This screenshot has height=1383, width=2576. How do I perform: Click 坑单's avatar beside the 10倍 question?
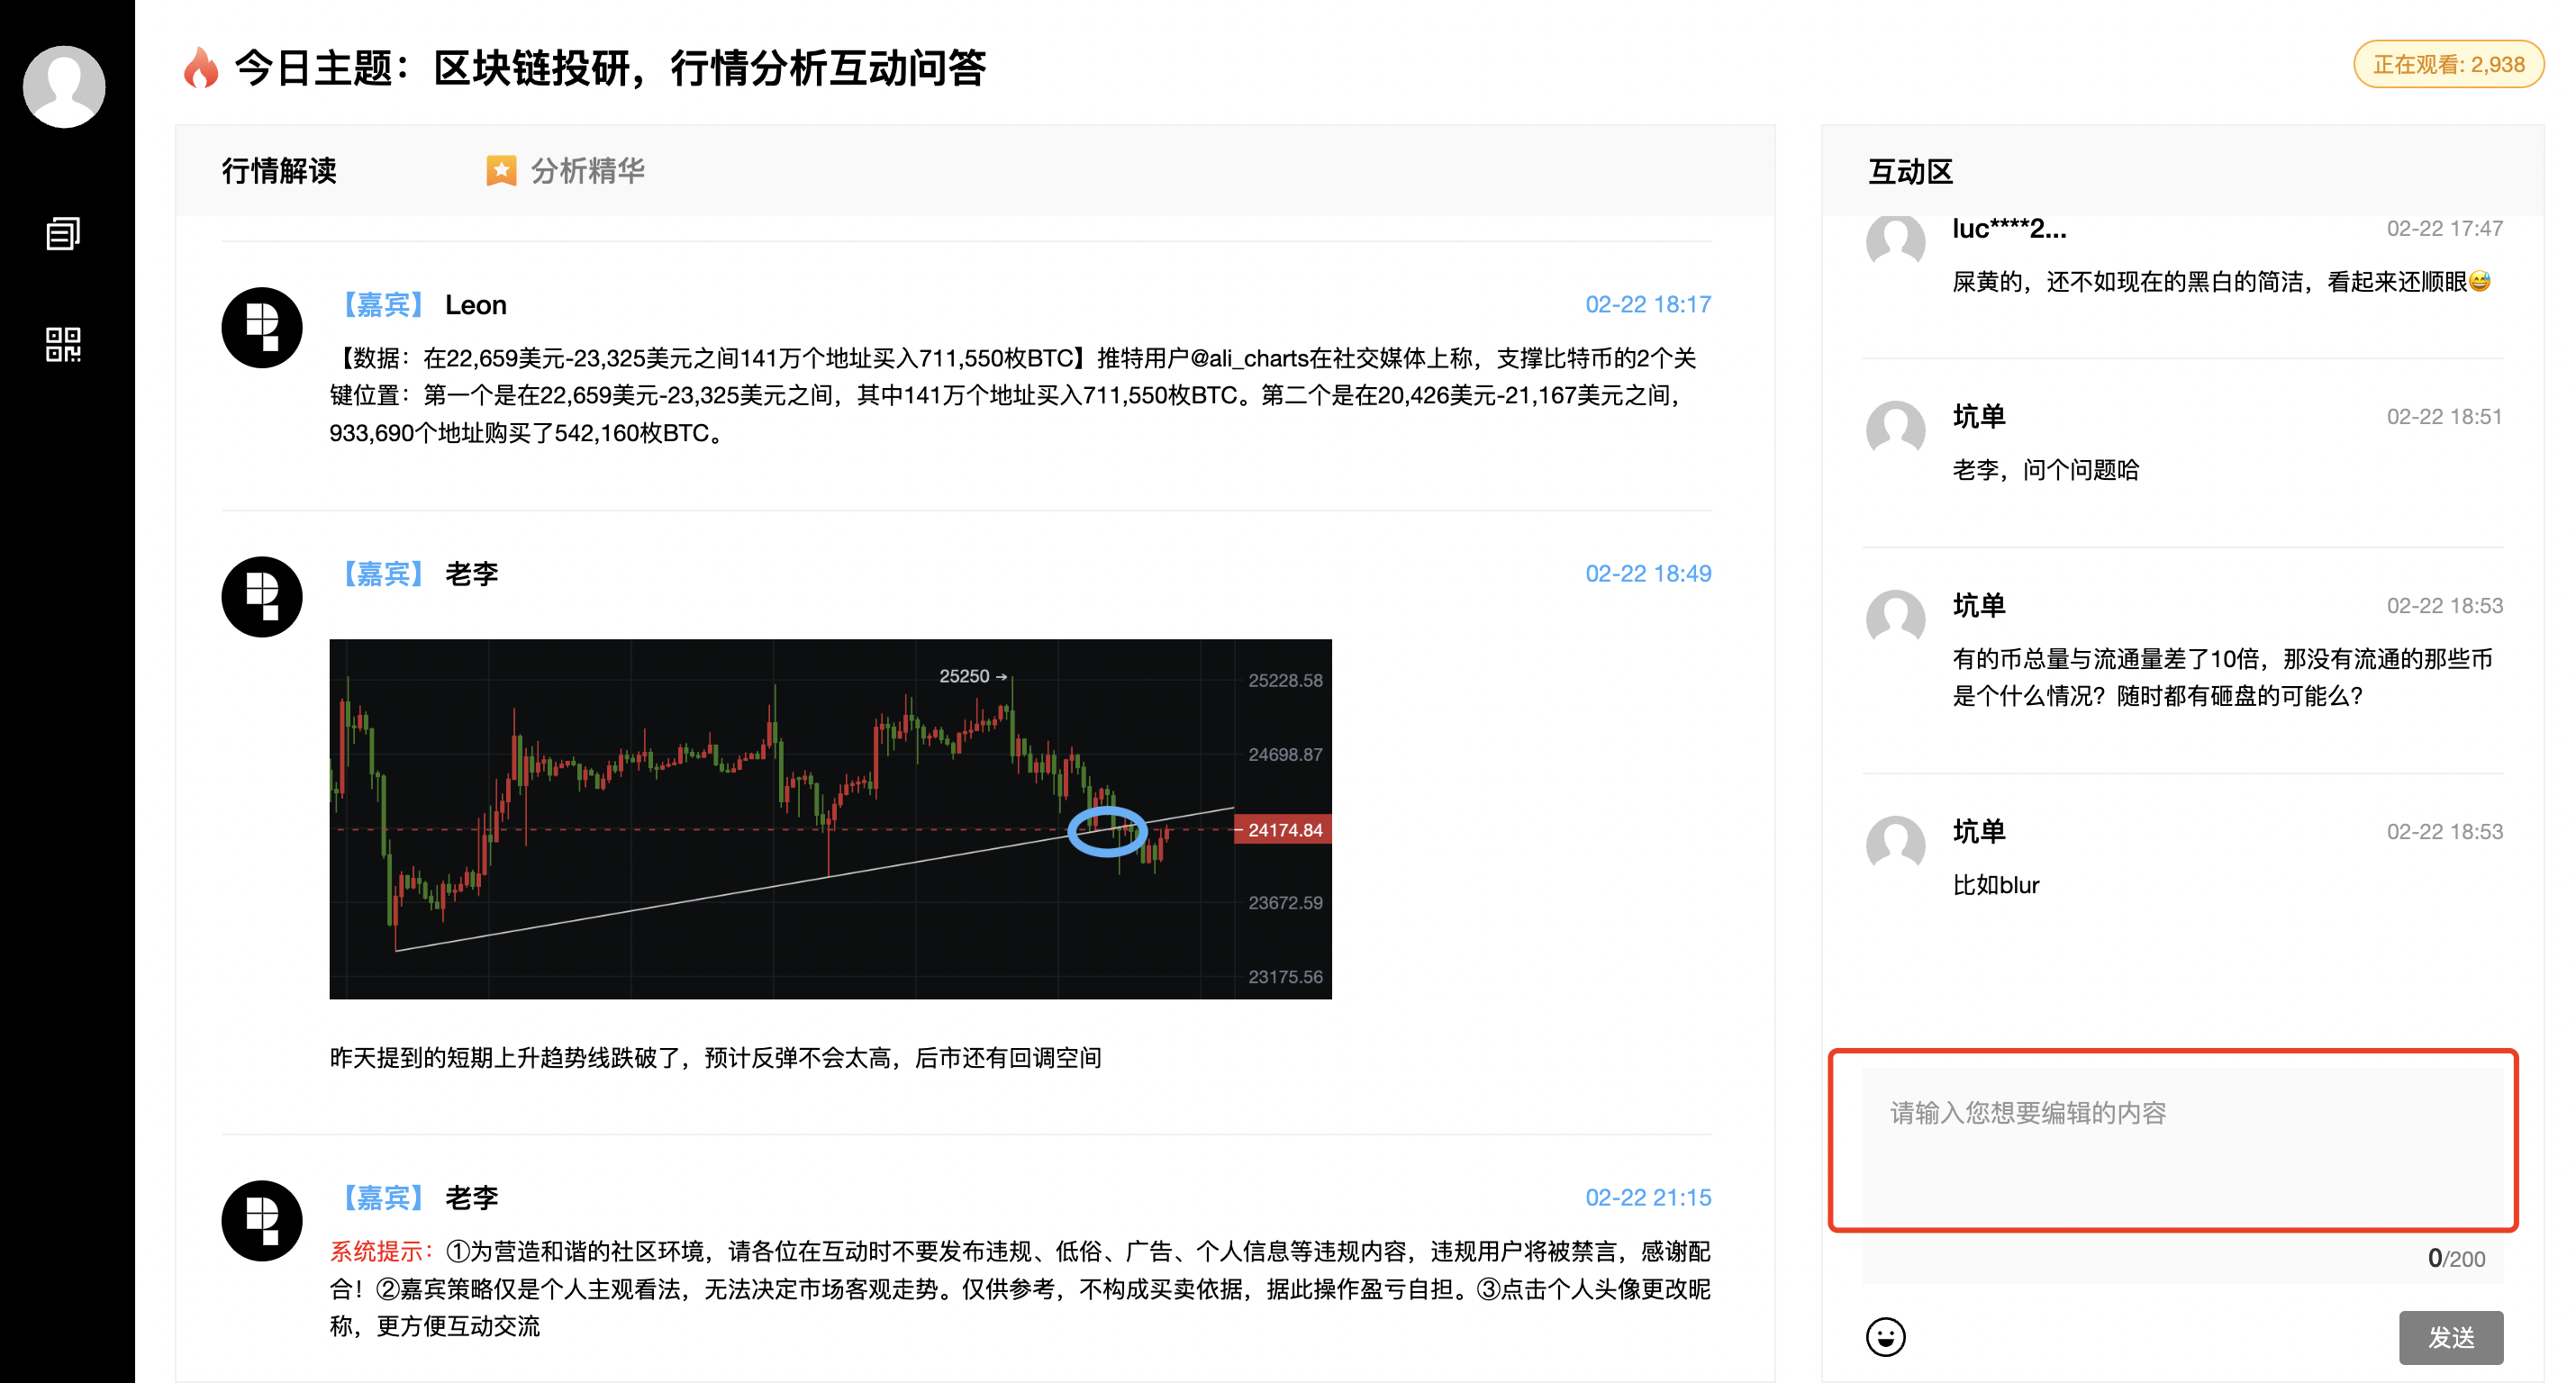(1895, 619)
